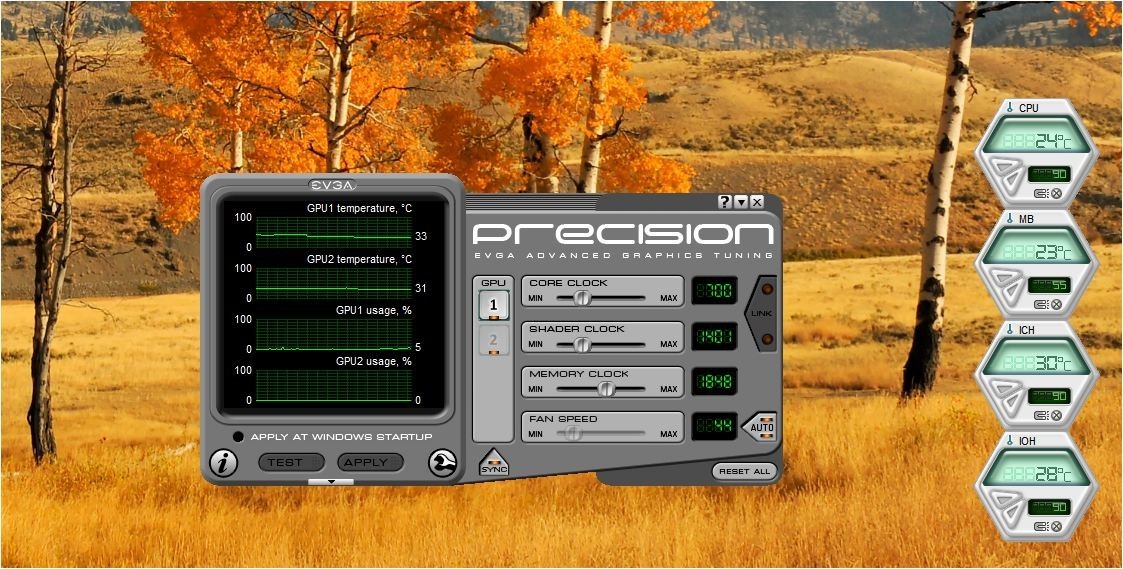Viewport: 1123px width, 569px height.
Task: Click the Shader Clock slider handle
Action: 582,344
